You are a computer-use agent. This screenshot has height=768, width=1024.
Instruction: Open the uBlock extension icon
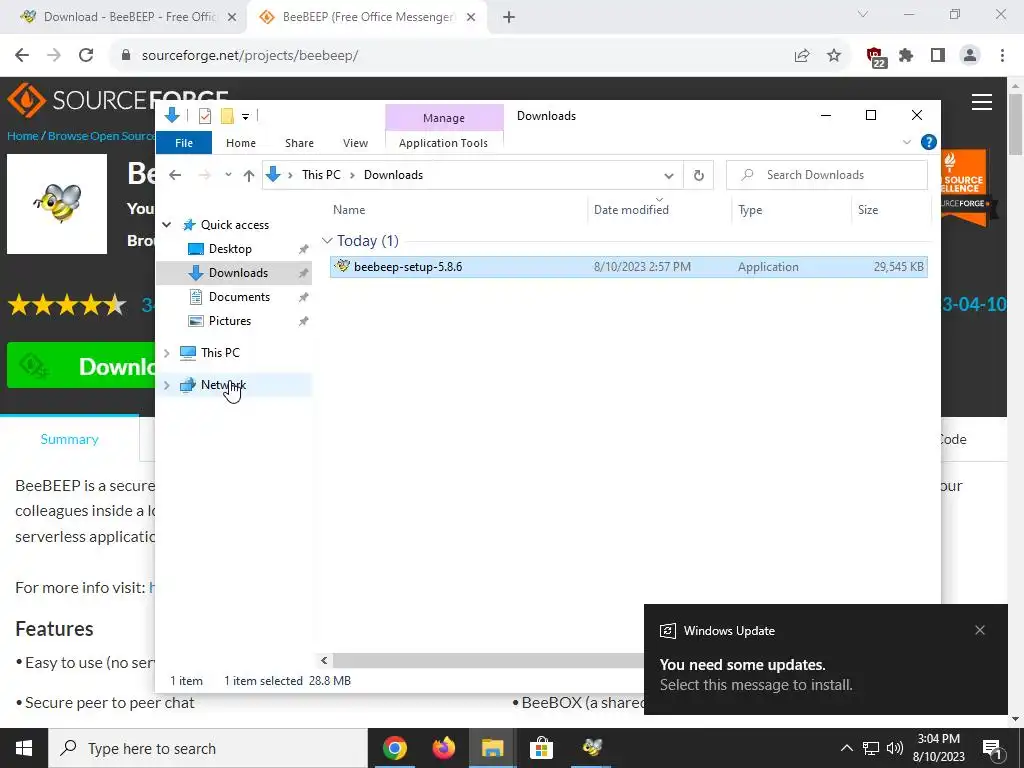pyautogui.click(x=875, y=57)
